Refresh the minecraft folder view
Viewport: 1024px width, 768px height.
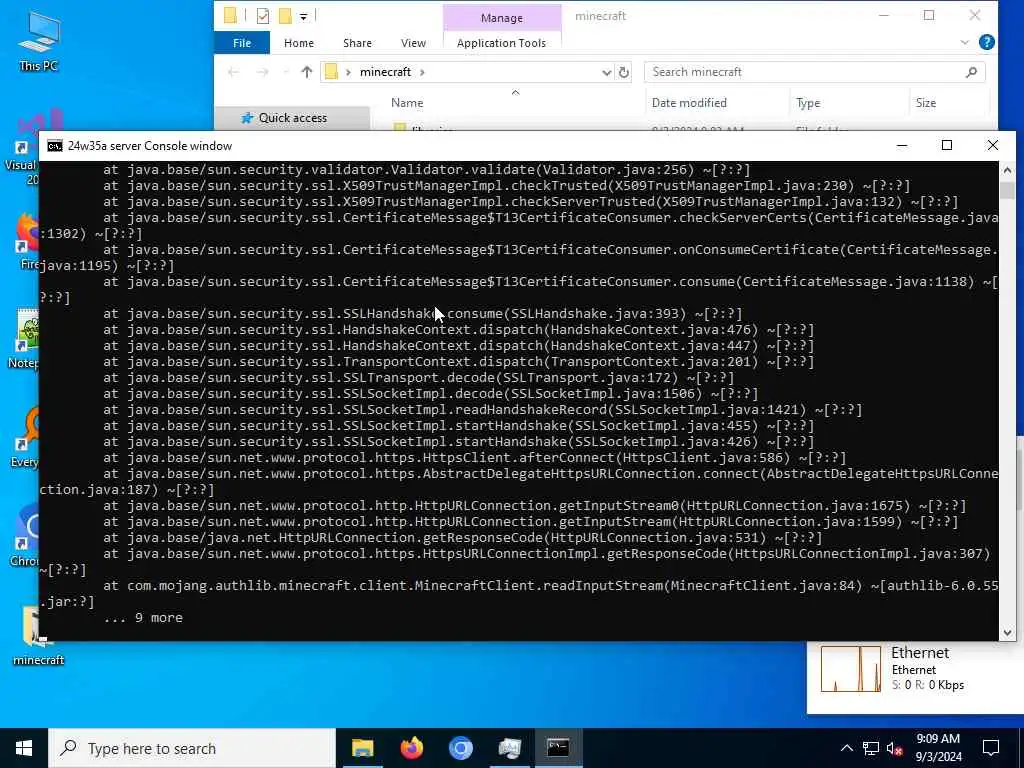[x=624, y=72]
